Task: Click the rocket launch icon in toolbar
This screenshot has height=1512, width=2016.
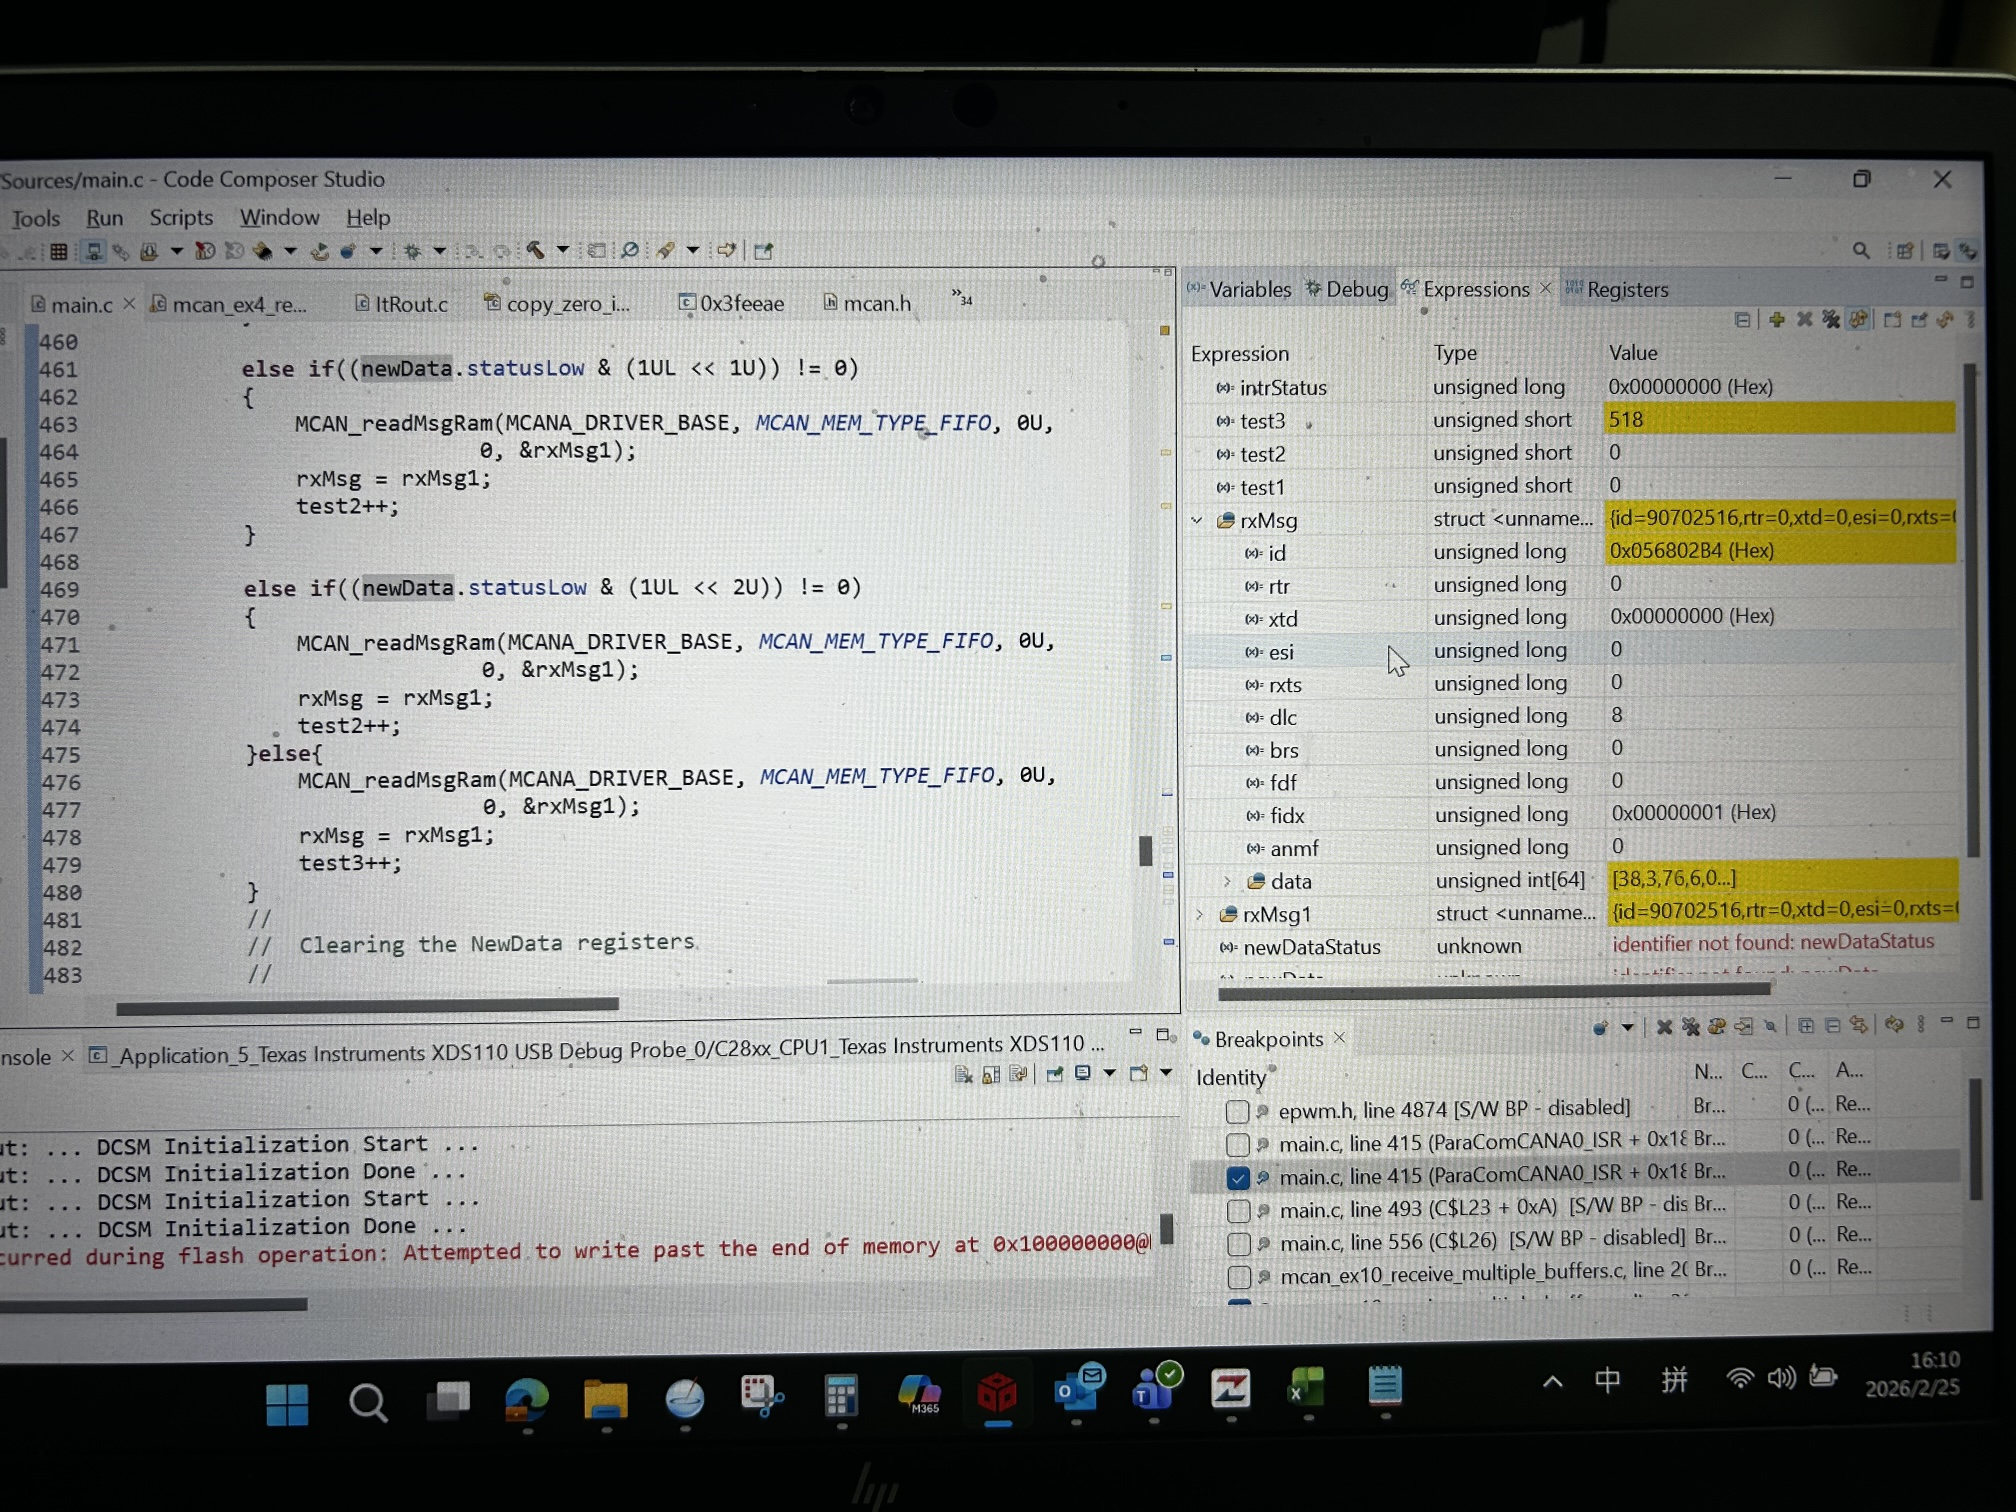Action: click(666, 250)
